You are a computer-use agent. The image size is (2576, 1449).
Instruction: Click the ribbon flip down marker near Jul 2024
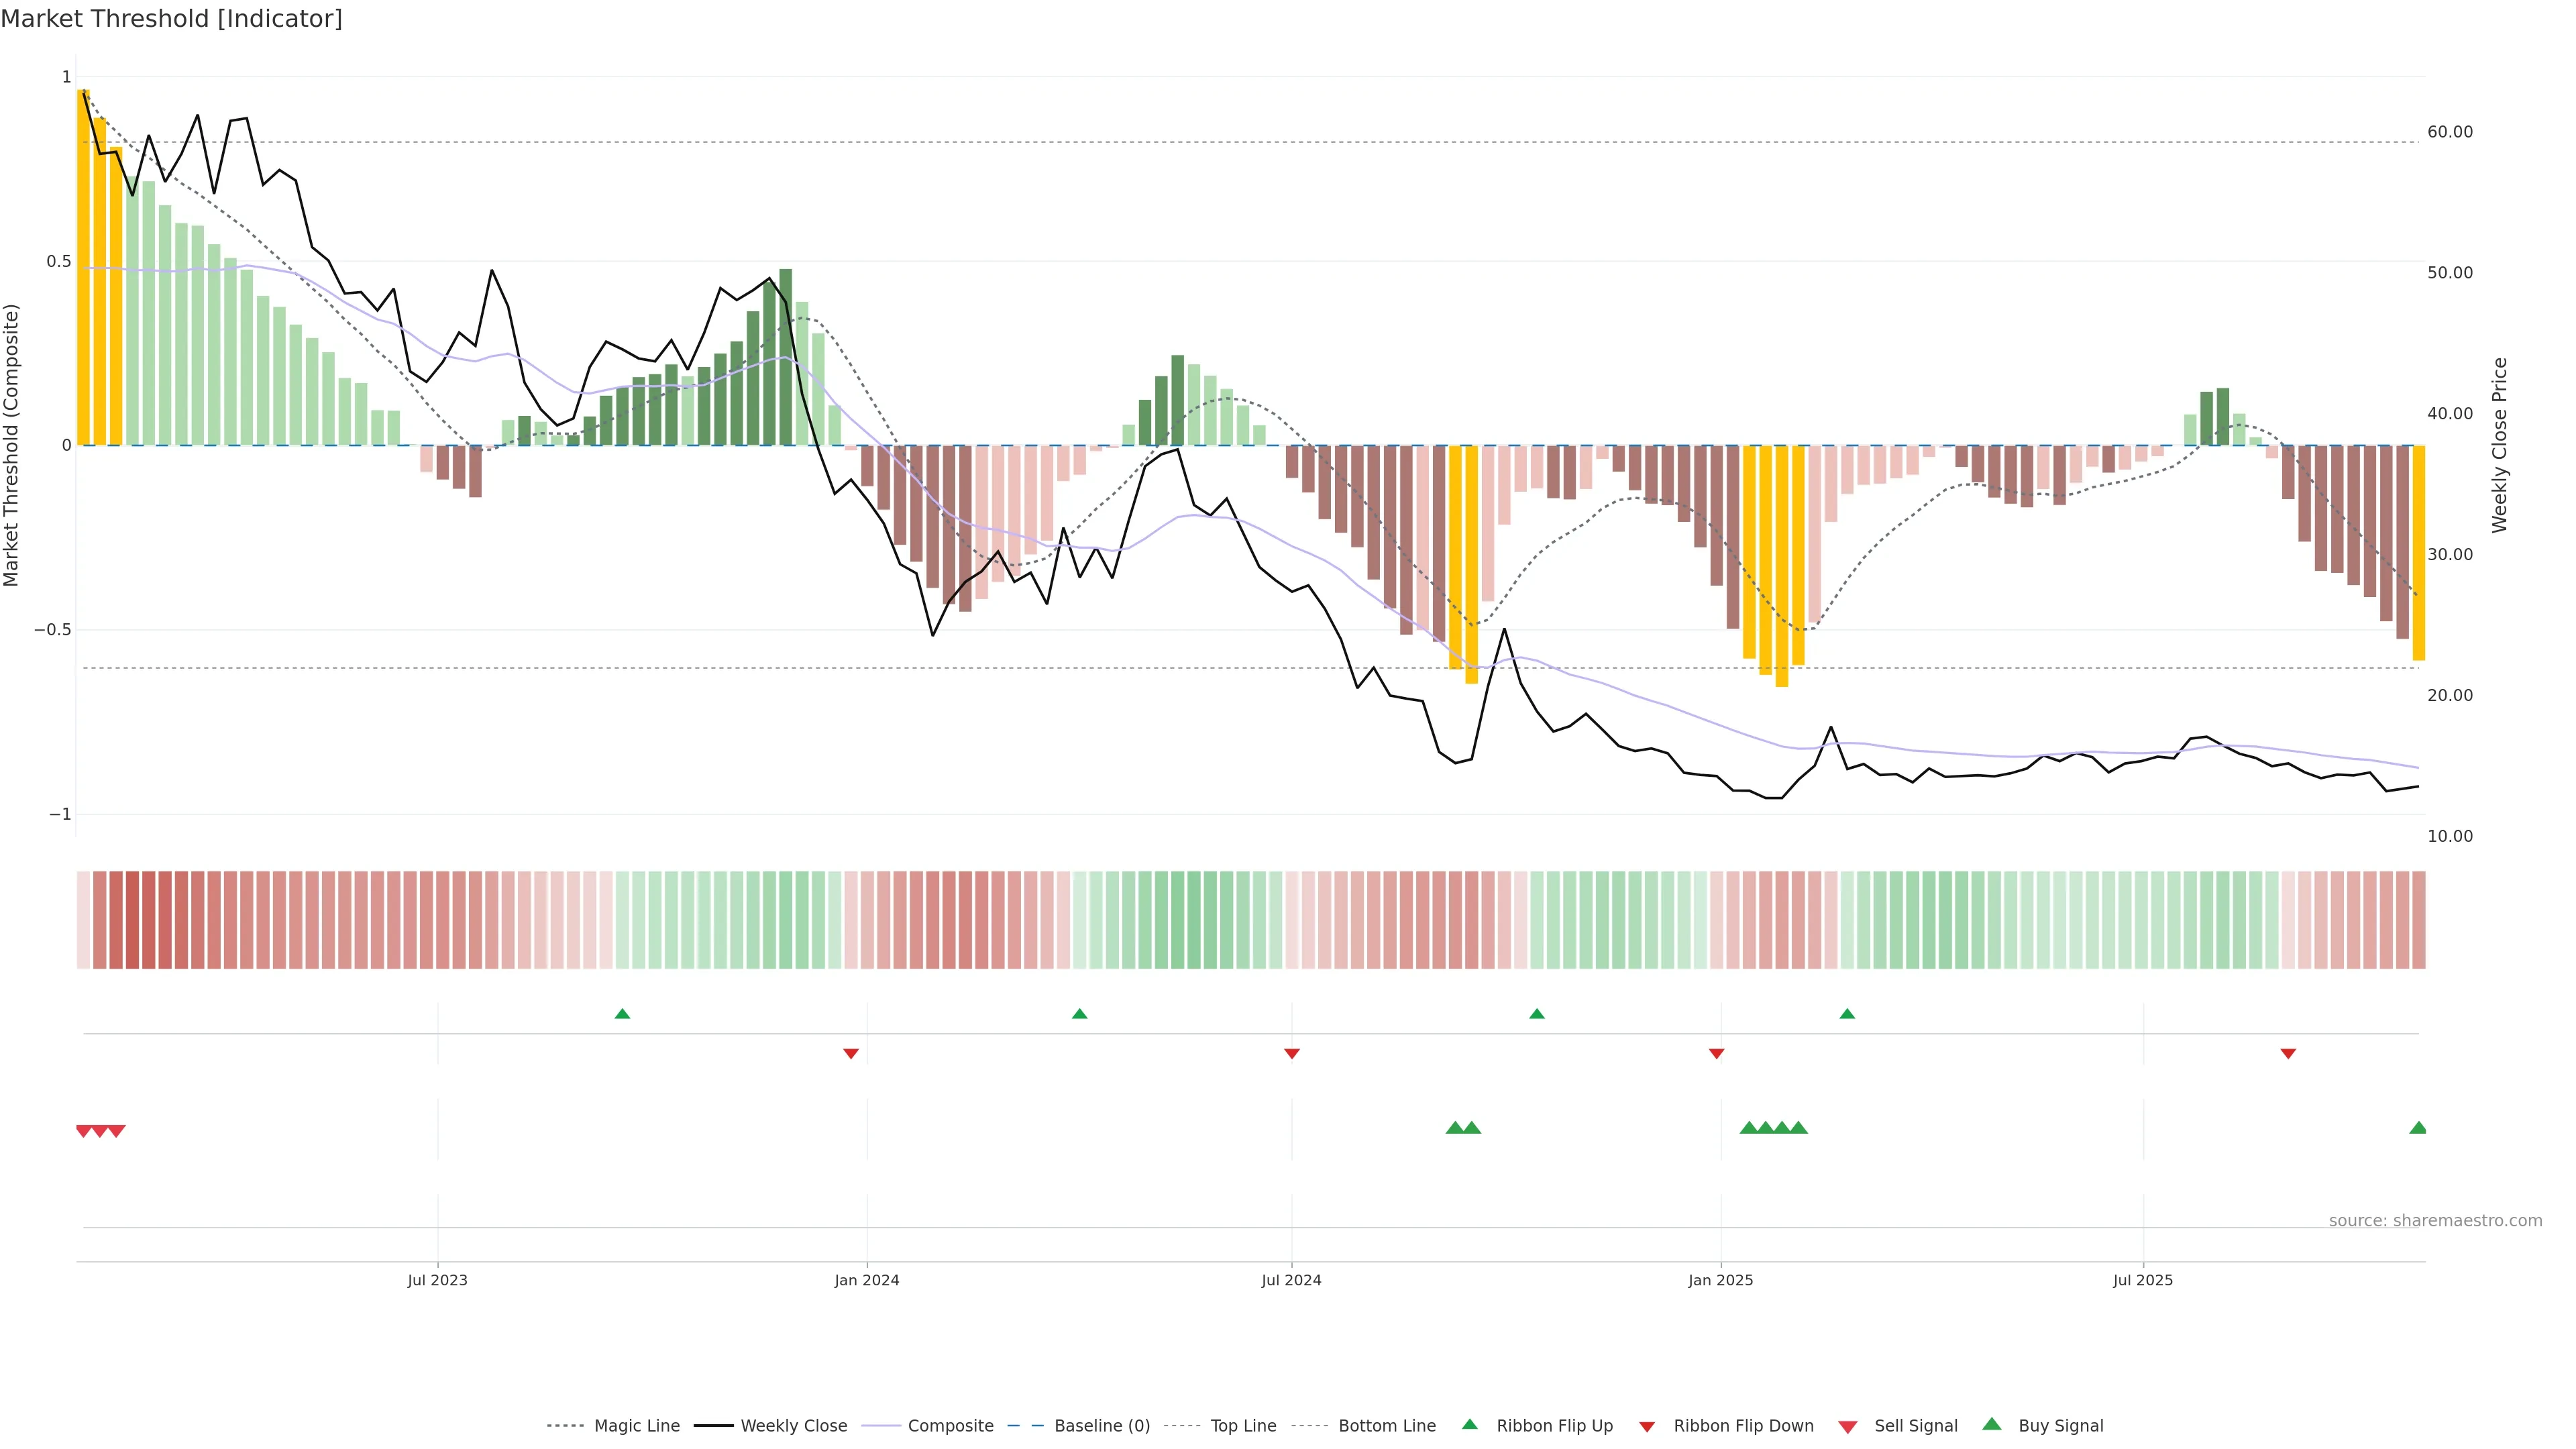click(1291, 1053)
